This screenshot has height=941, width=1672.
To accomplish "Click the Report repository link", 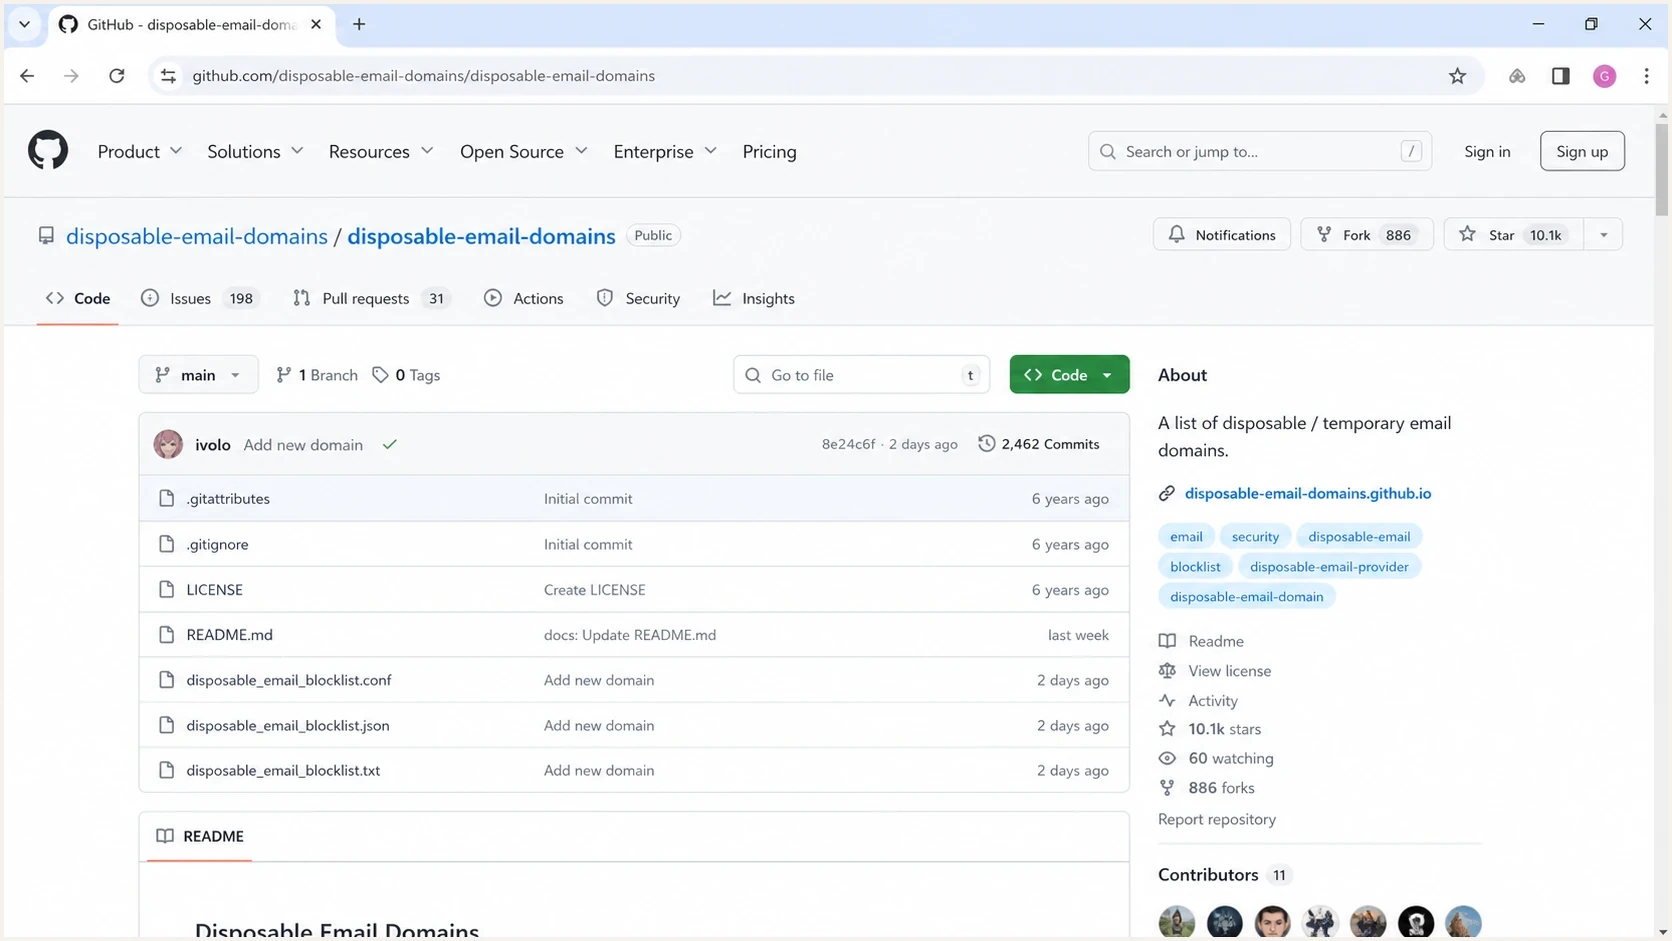I will [x=1217, y=819].
